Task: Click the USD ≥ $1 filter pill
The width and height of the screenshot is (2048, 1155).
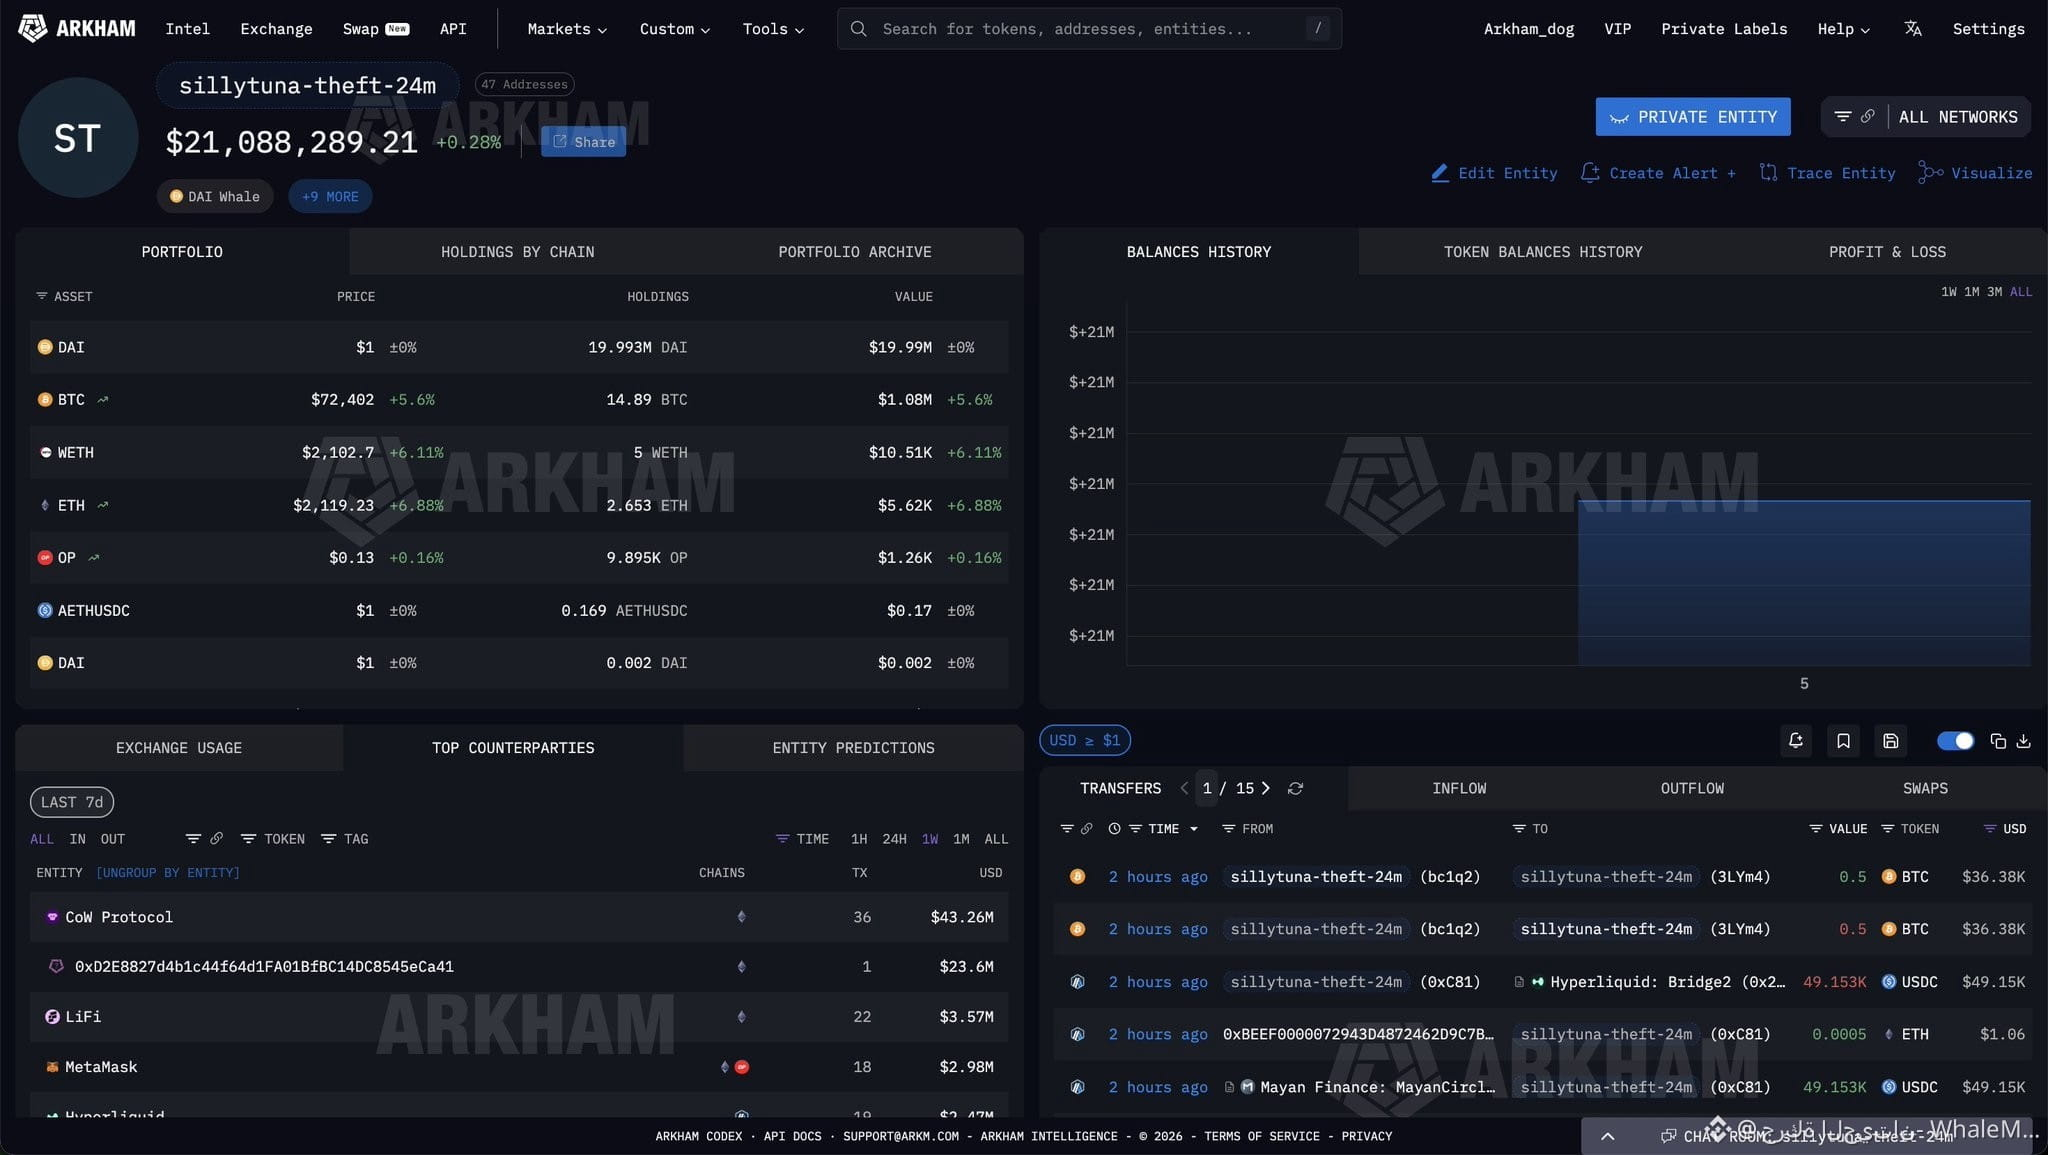Action: pyautogui.click(x=1085, y=741)
